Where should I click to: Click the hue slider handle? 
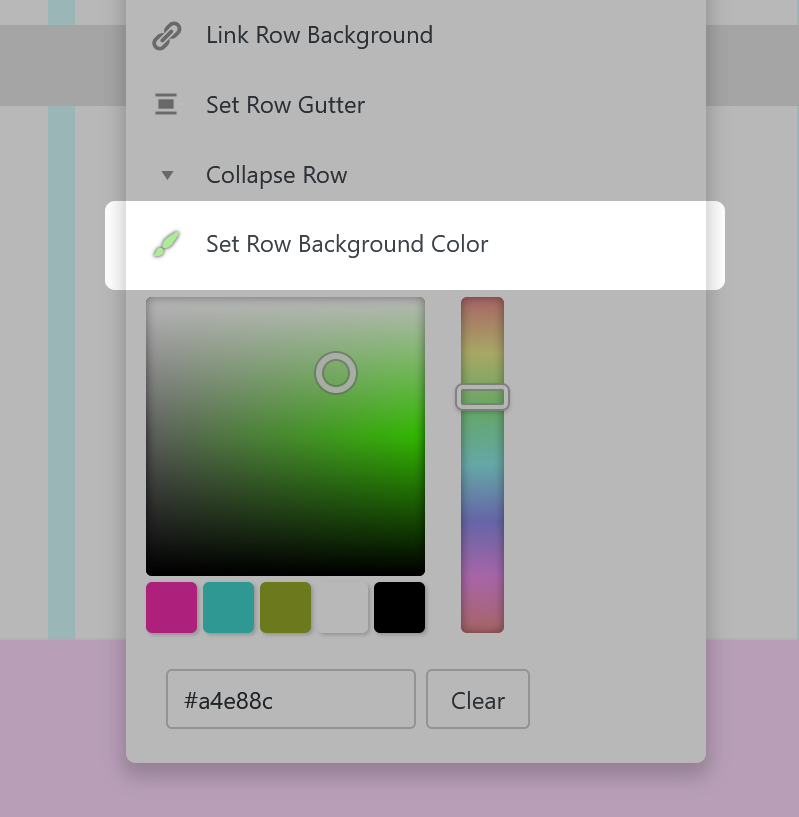tap(482, 397)
